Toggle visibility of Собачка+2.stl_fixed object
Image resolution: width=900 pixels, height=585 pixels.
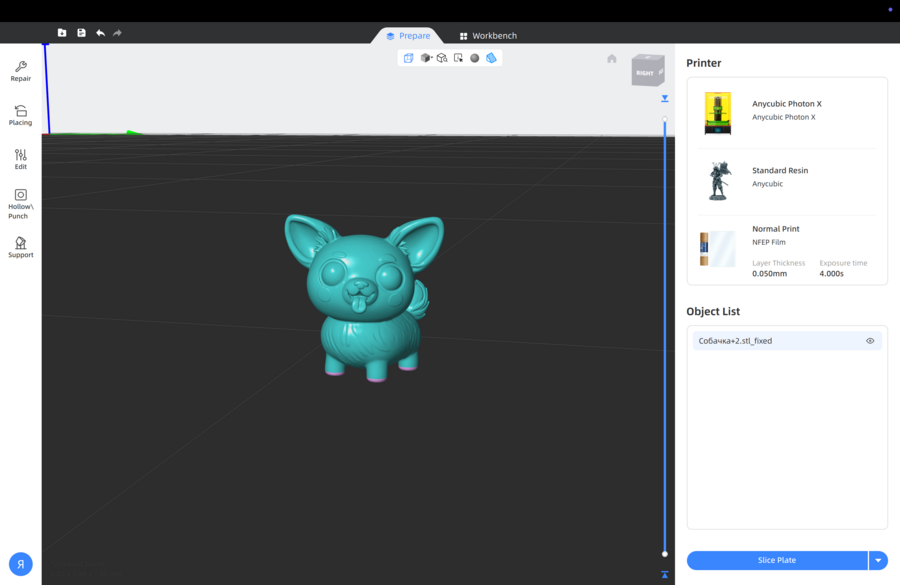click(x=870, y=341)
